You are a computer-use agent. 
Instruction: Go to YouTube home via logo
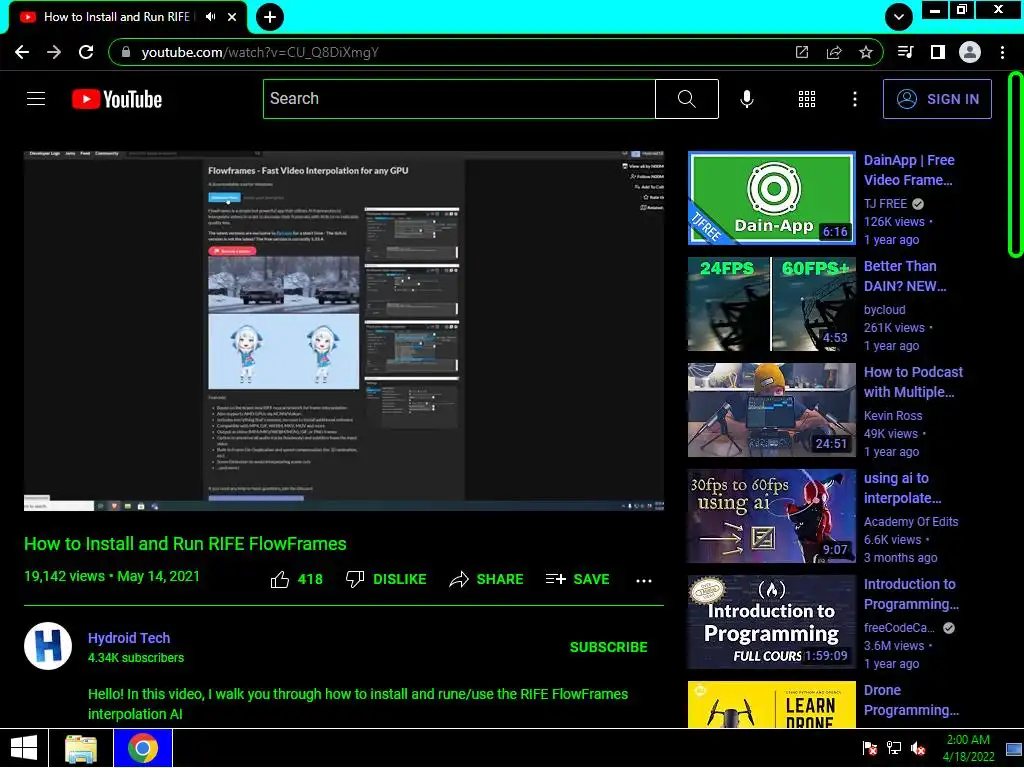tap(117, 99)
